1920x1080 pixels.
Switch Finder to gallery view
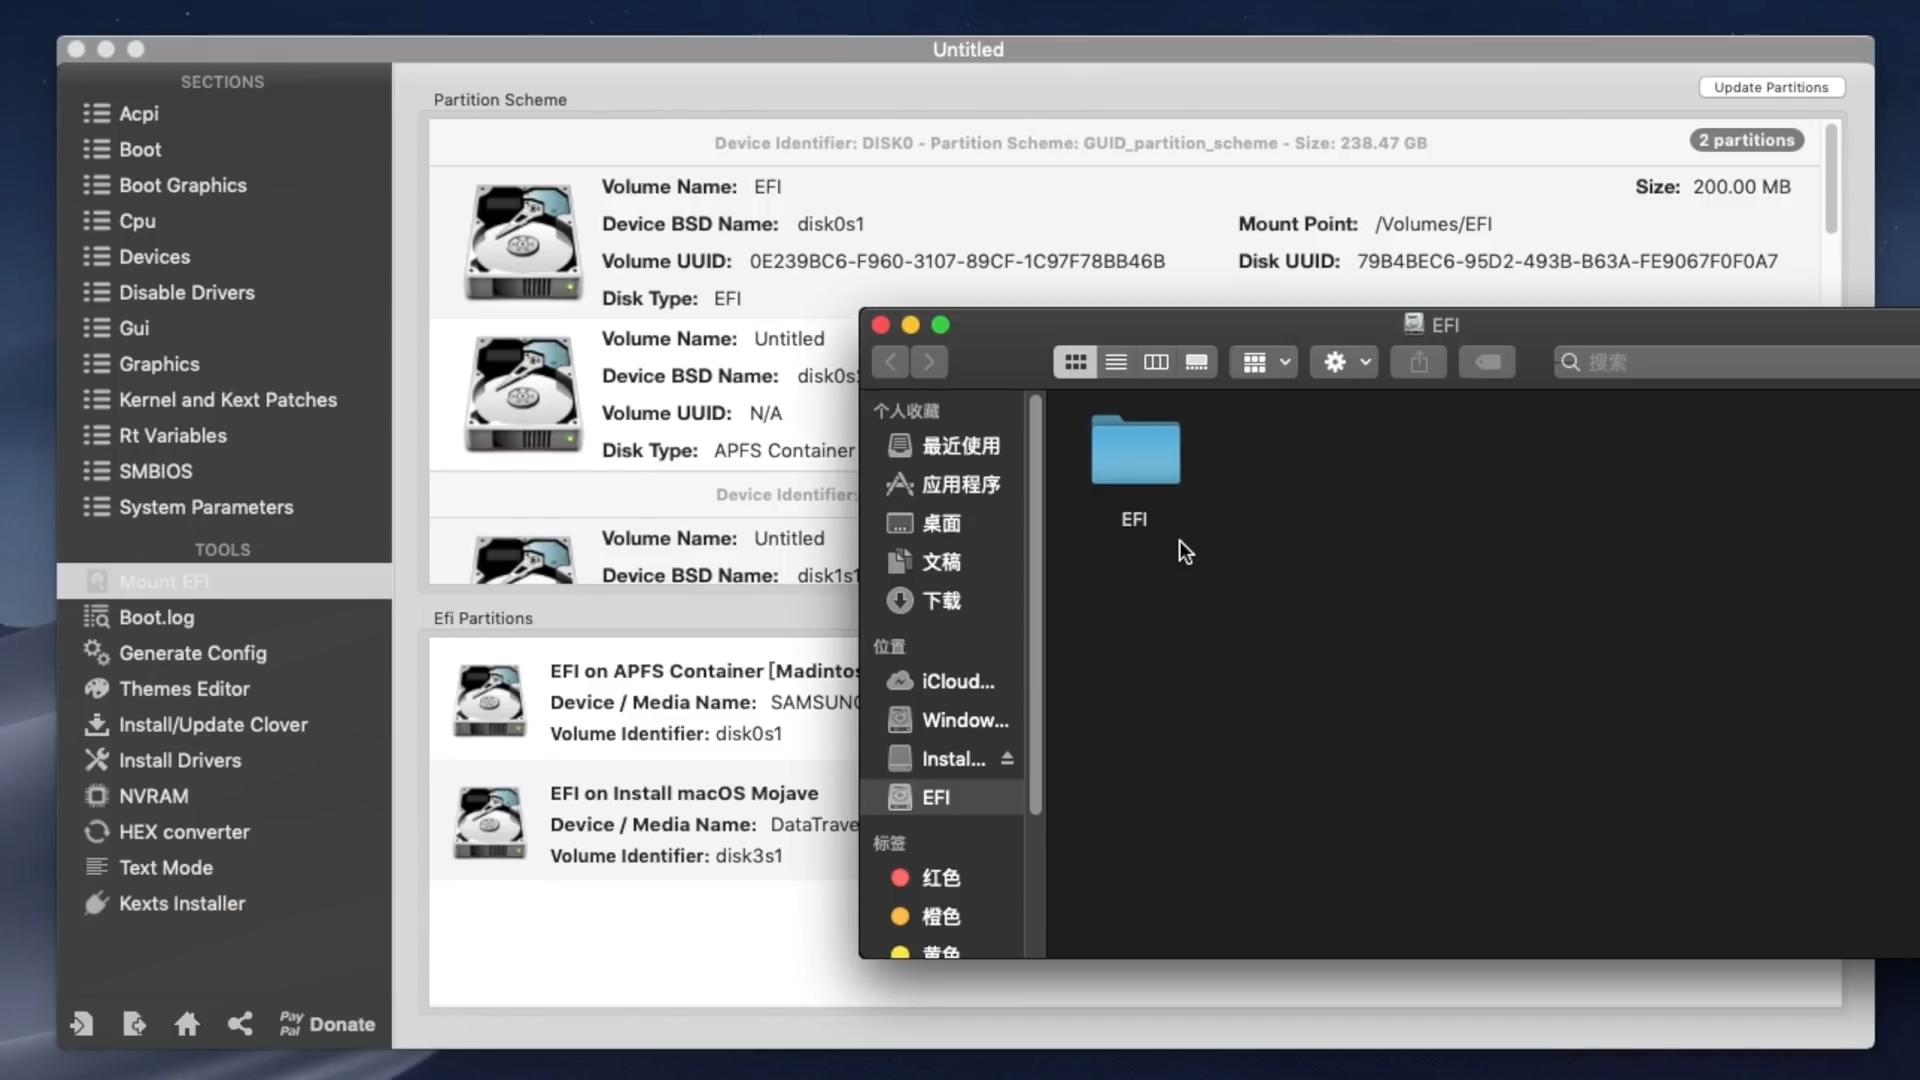pos(1196,362)
